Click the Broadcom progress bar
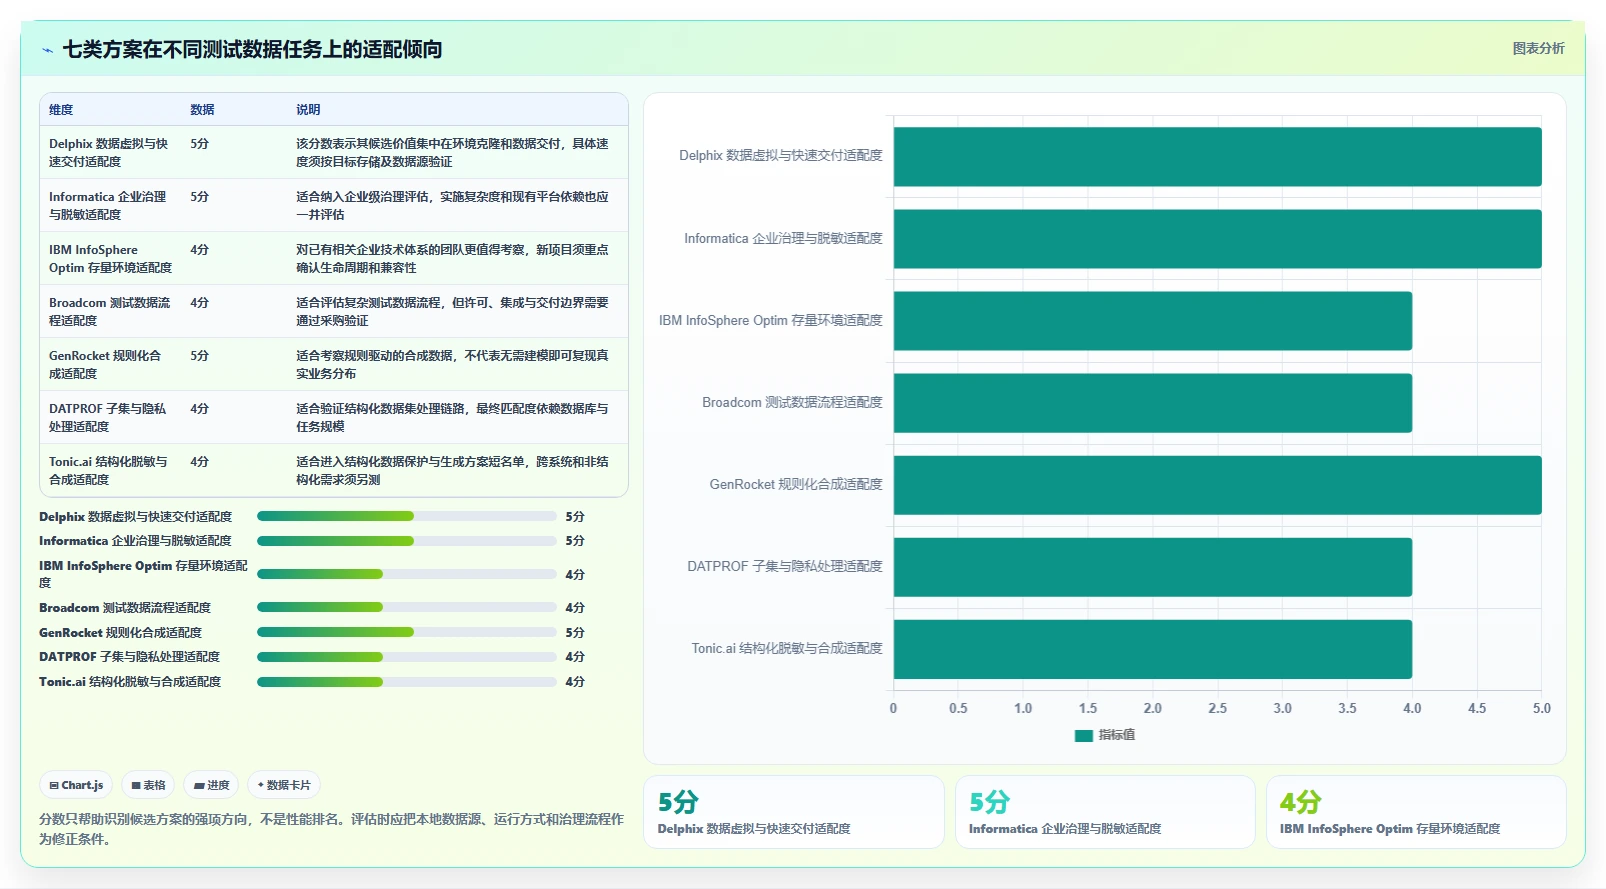This screenshot has width=1606, height=889. click(x=407, y=607)
